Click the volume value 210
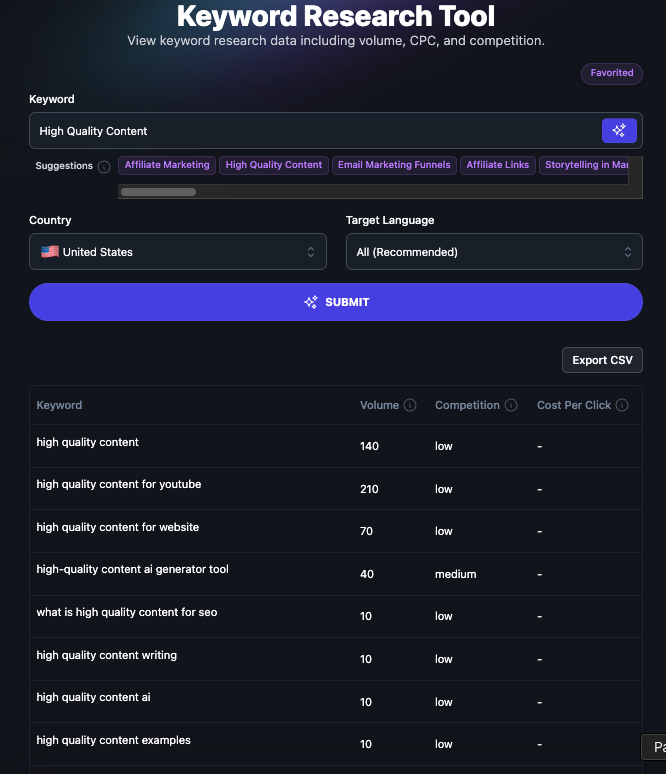The height and width of the screenshot is (774, 666). tap(369, 489)
